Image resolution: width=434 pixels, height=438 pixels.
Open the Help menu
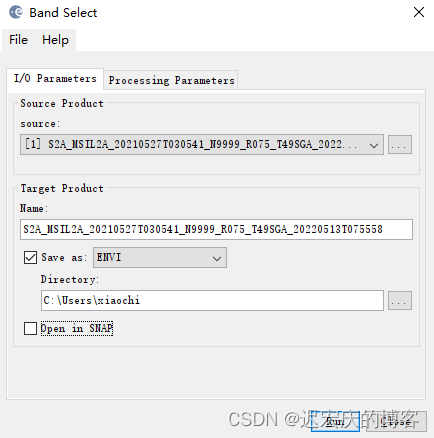pos(55,40)
